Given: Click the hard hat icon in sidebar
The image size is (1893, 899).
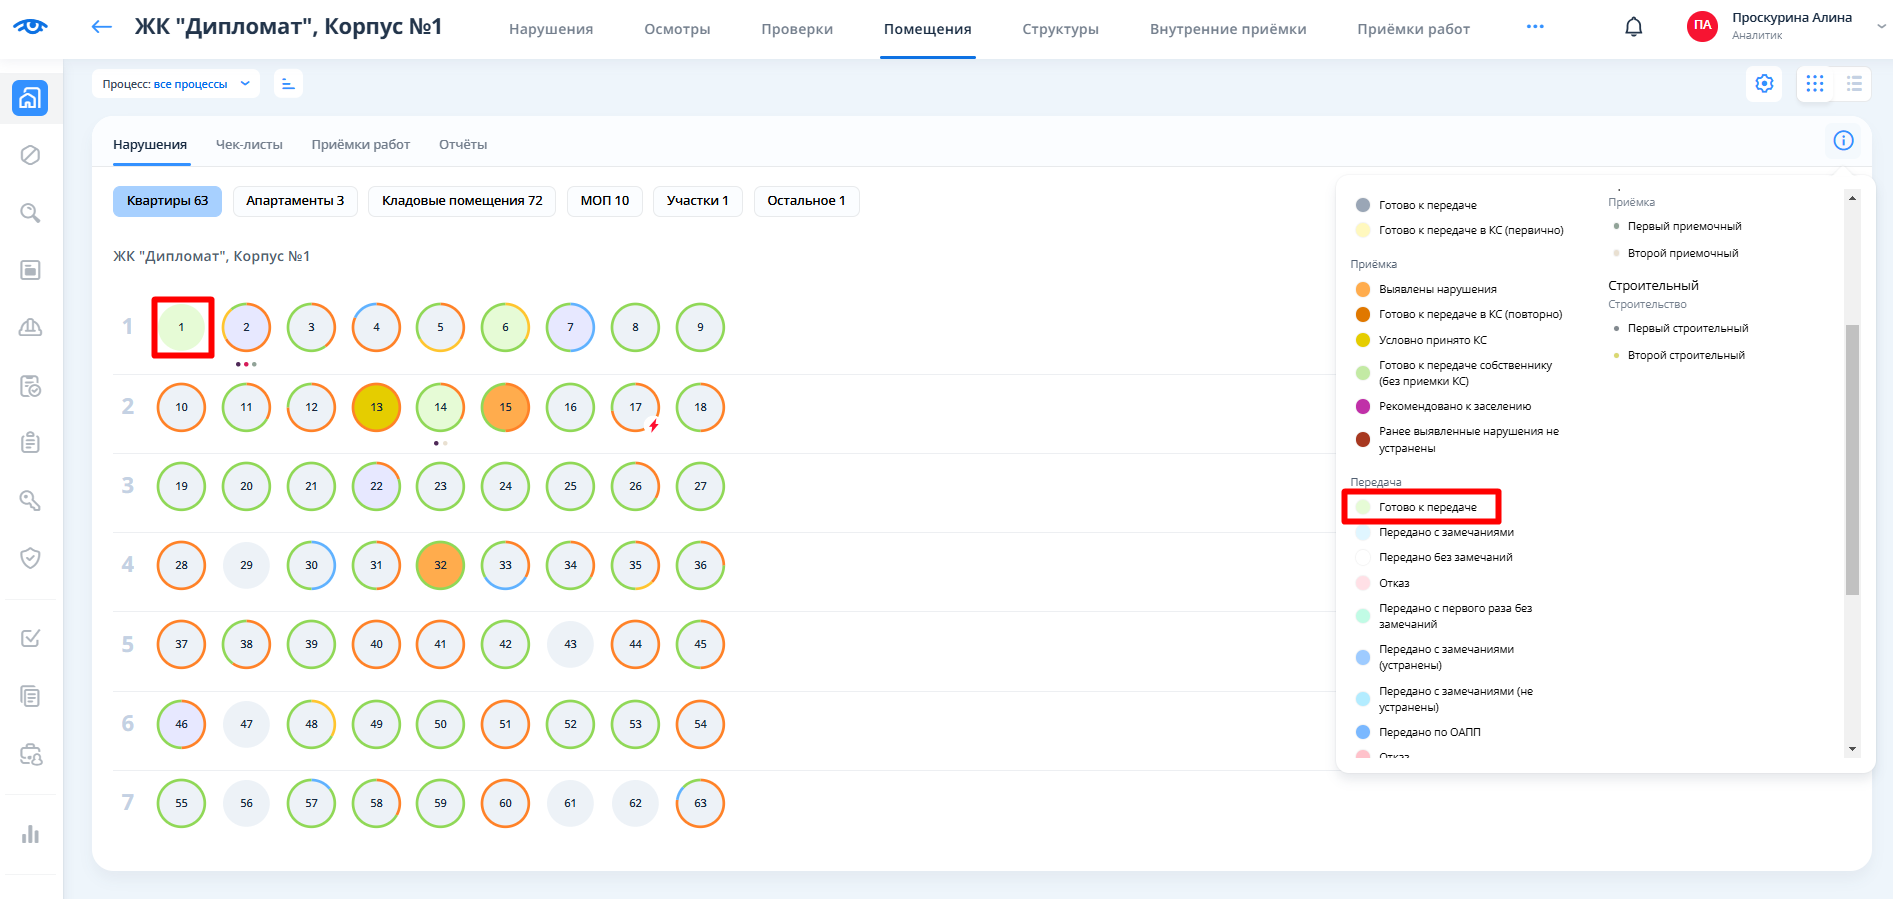Looking at the screenshot, I should point(31,327).
